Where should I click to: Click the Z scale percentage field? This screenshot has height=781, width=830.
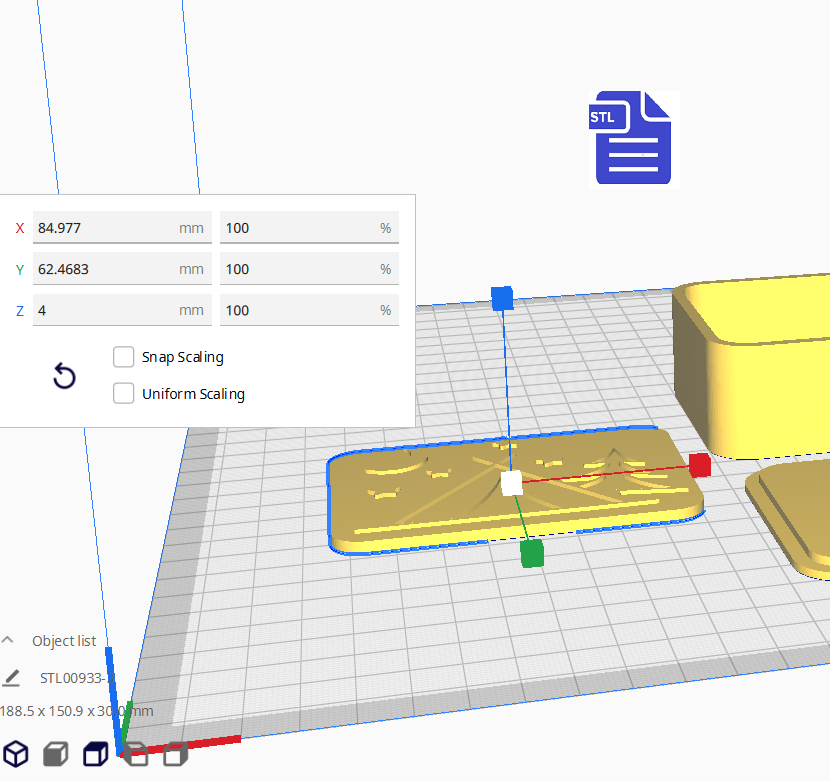click(x=298, y=310)
